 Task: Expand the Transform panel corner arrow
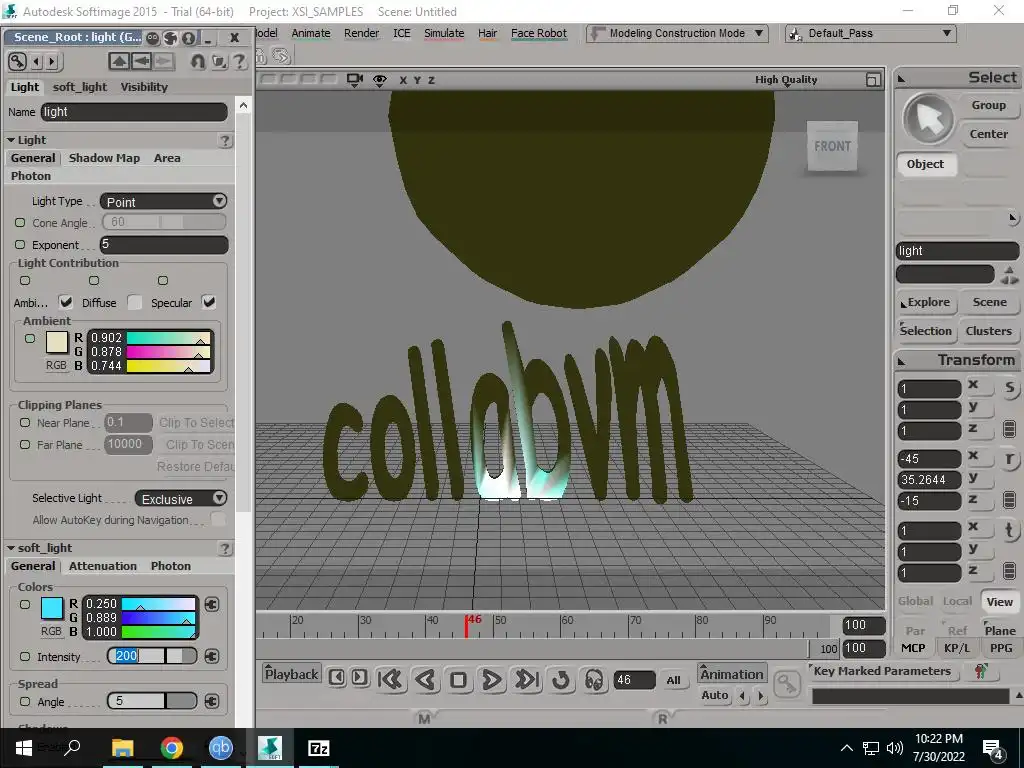902,361
